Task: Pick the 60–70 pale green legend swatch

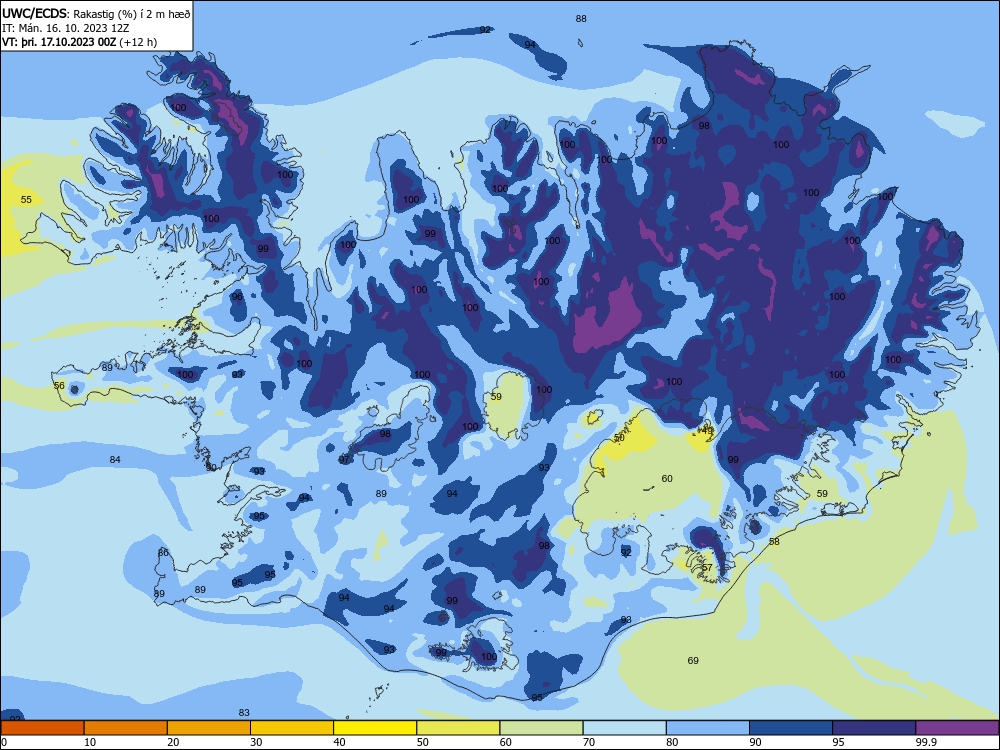Action: [541, 728]
